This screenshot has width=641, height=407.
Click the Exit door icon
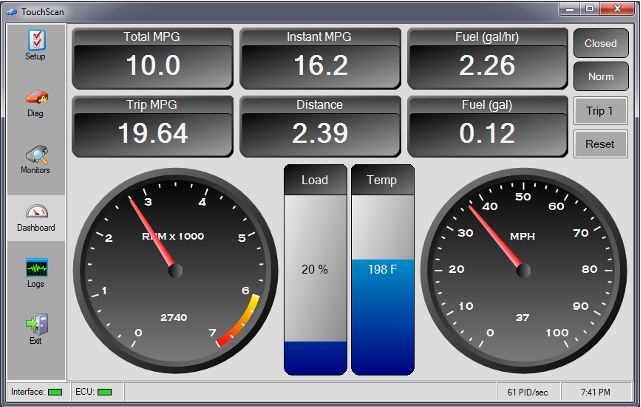click(35, 326)
